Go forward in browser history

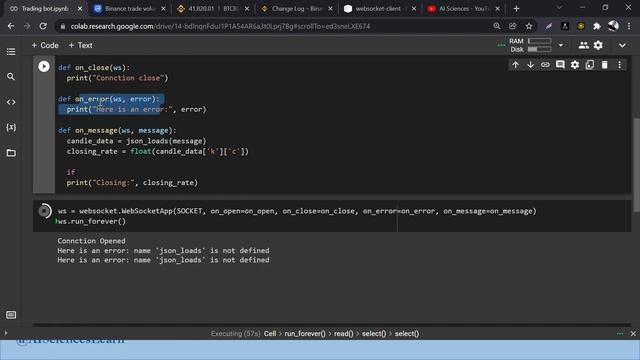coord(27,26)
